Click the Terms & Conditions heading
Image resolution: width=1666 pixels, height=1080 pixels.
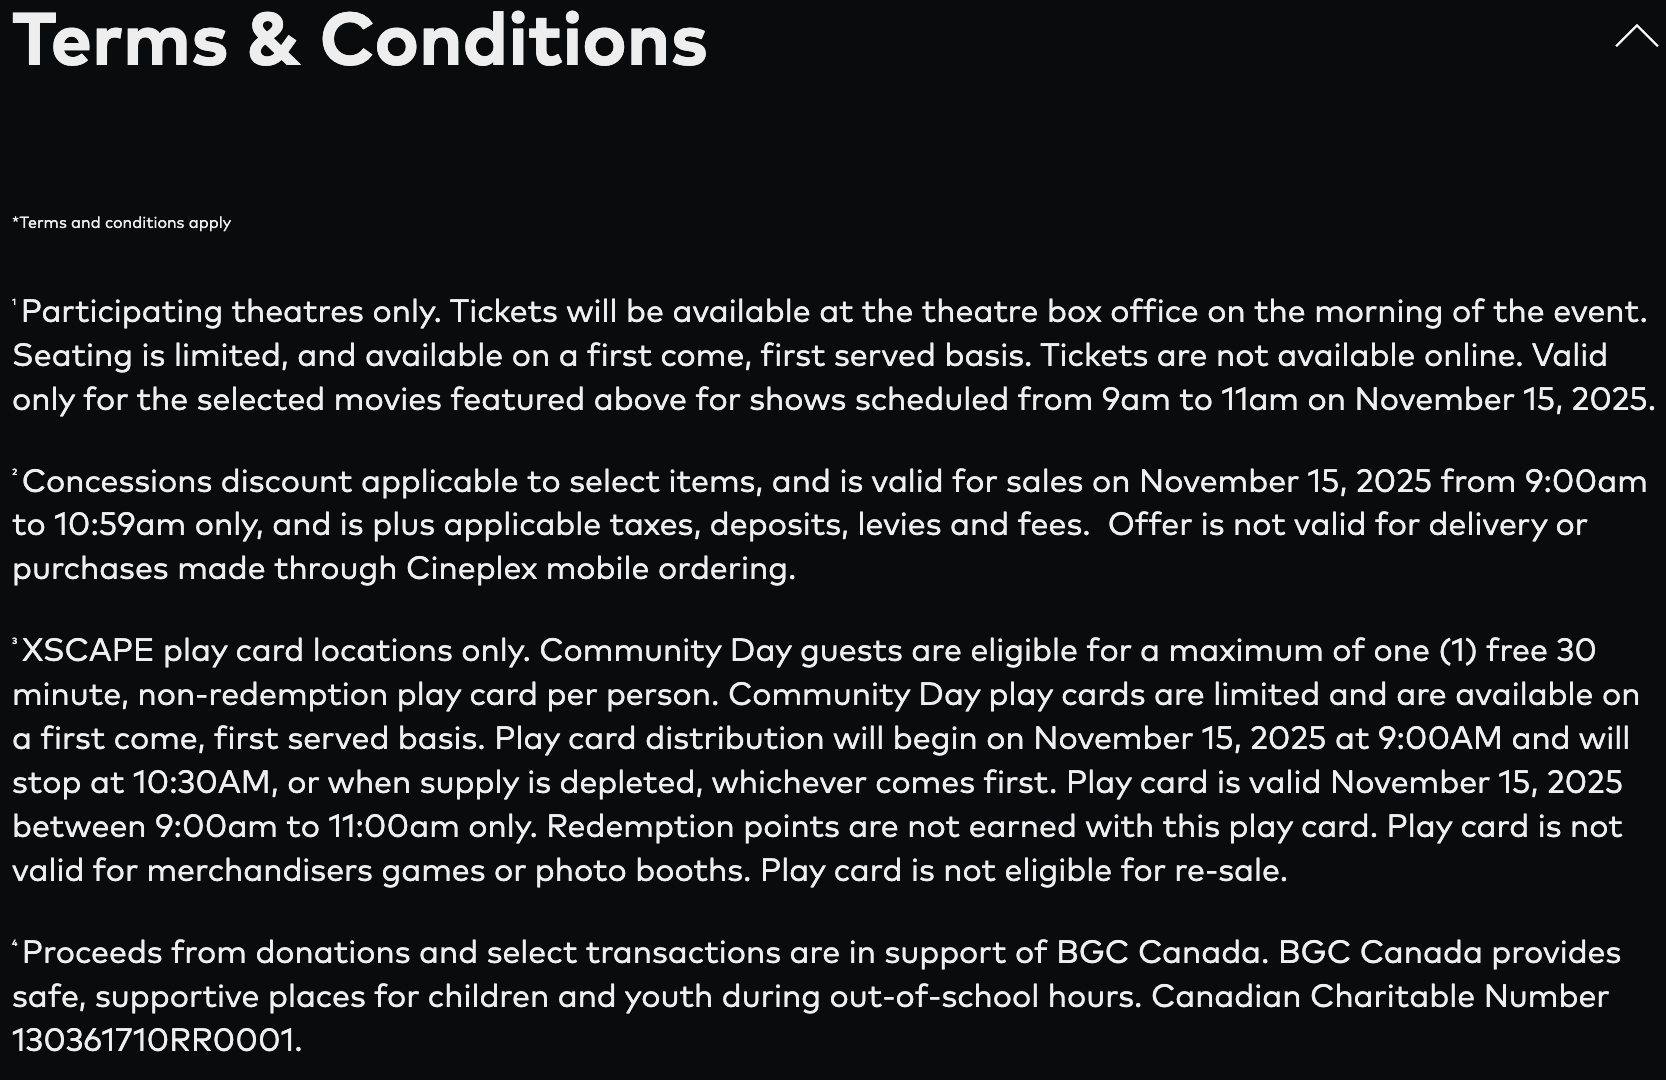(x=360, y=41)
